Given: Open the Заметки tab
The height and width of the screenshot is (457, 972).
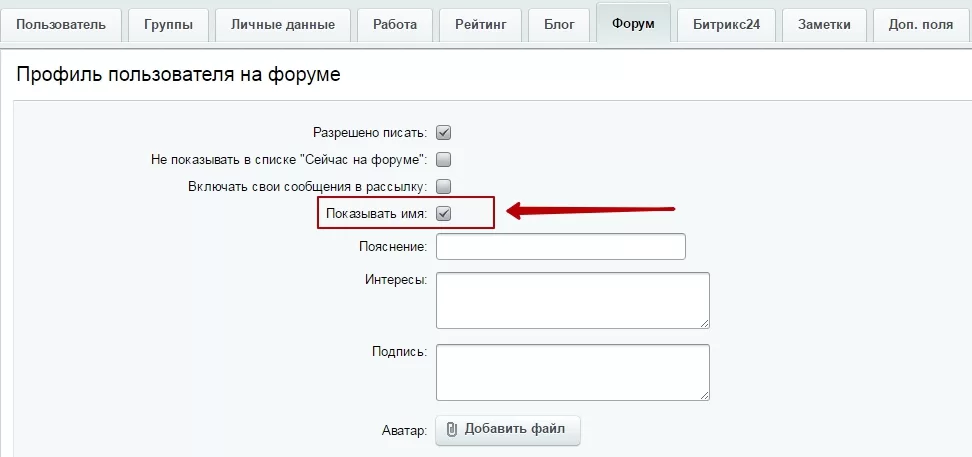Looking at the screenshot, I should (824, 25).
